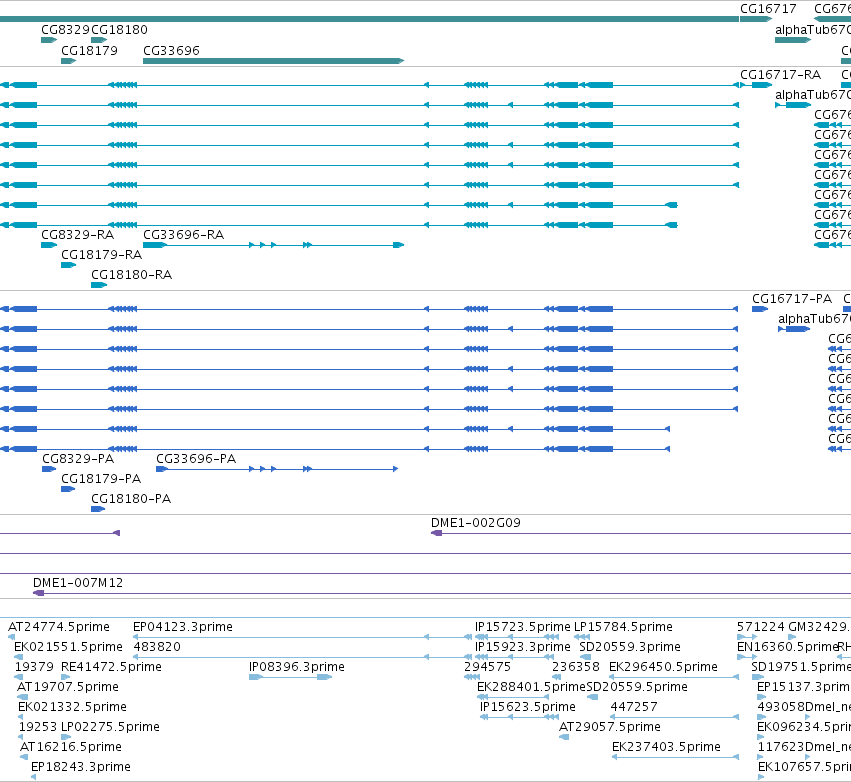This screenshot has width=851, height=782.
Task: Select the CG8329-PA protein label
Action: 78,459
